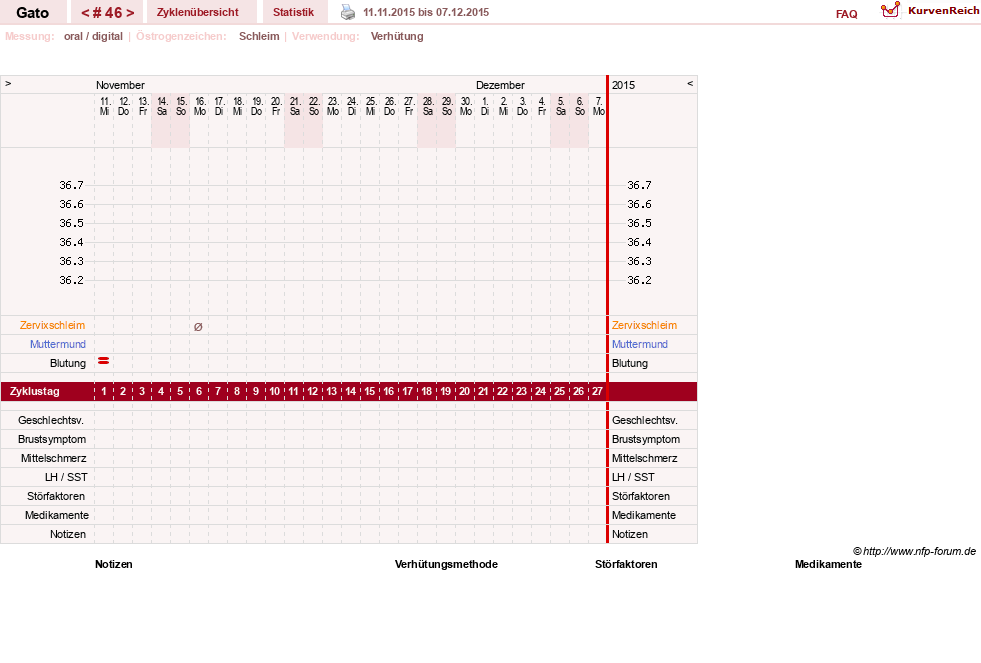Click the right Zervixschleim label
Viewport: 981px width, 663px height.
[644, 325]
